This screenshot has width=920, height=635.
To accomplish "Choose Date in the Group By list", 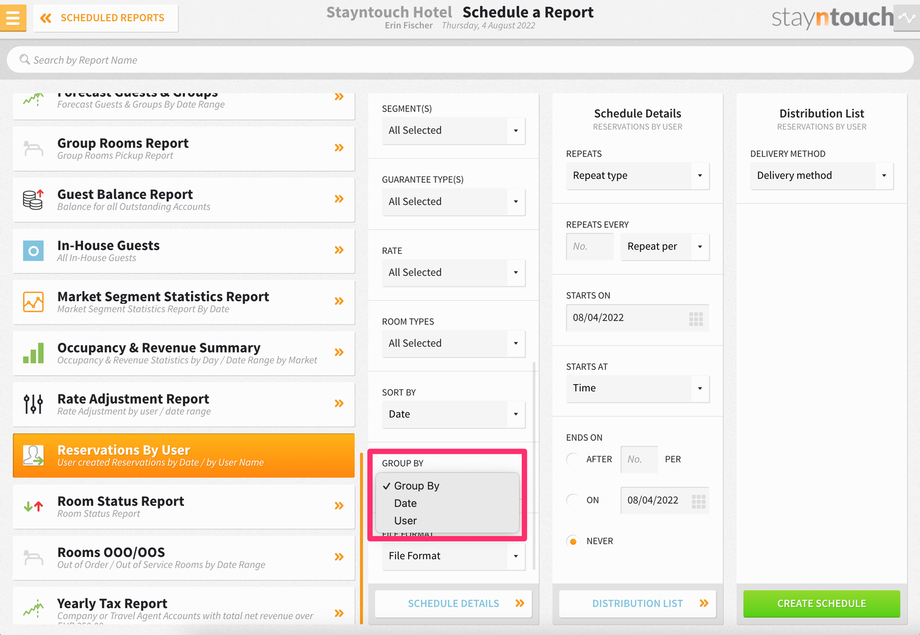I will [448, 504].
